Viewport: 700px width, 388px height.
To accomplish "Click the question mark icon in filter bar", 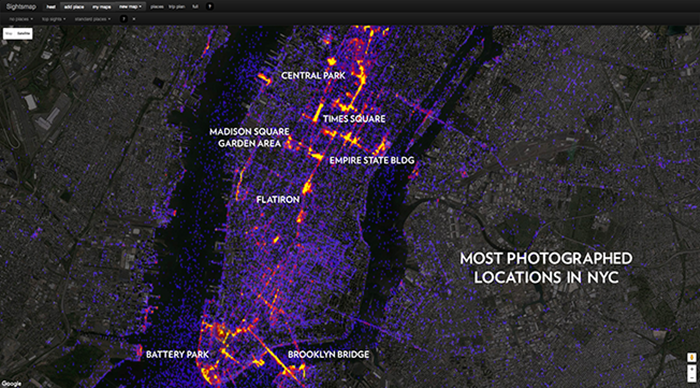I will [x=124, y=19].
